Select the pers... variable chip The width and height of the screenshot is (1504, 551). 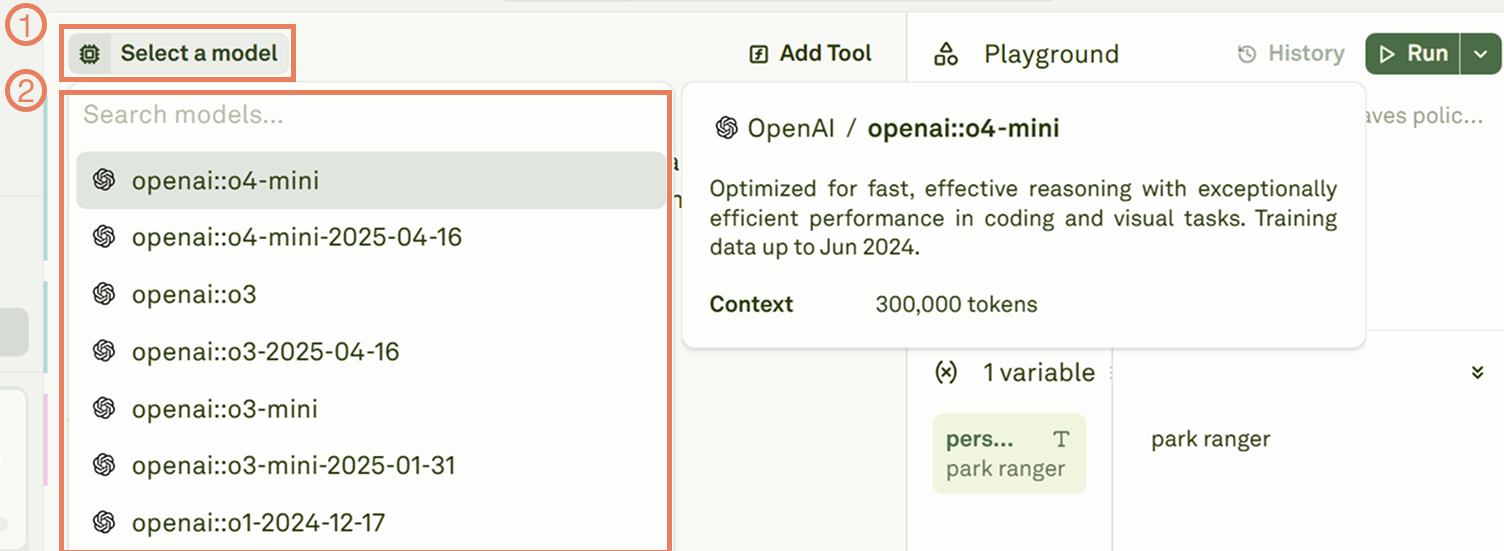tap(1009, 454)
